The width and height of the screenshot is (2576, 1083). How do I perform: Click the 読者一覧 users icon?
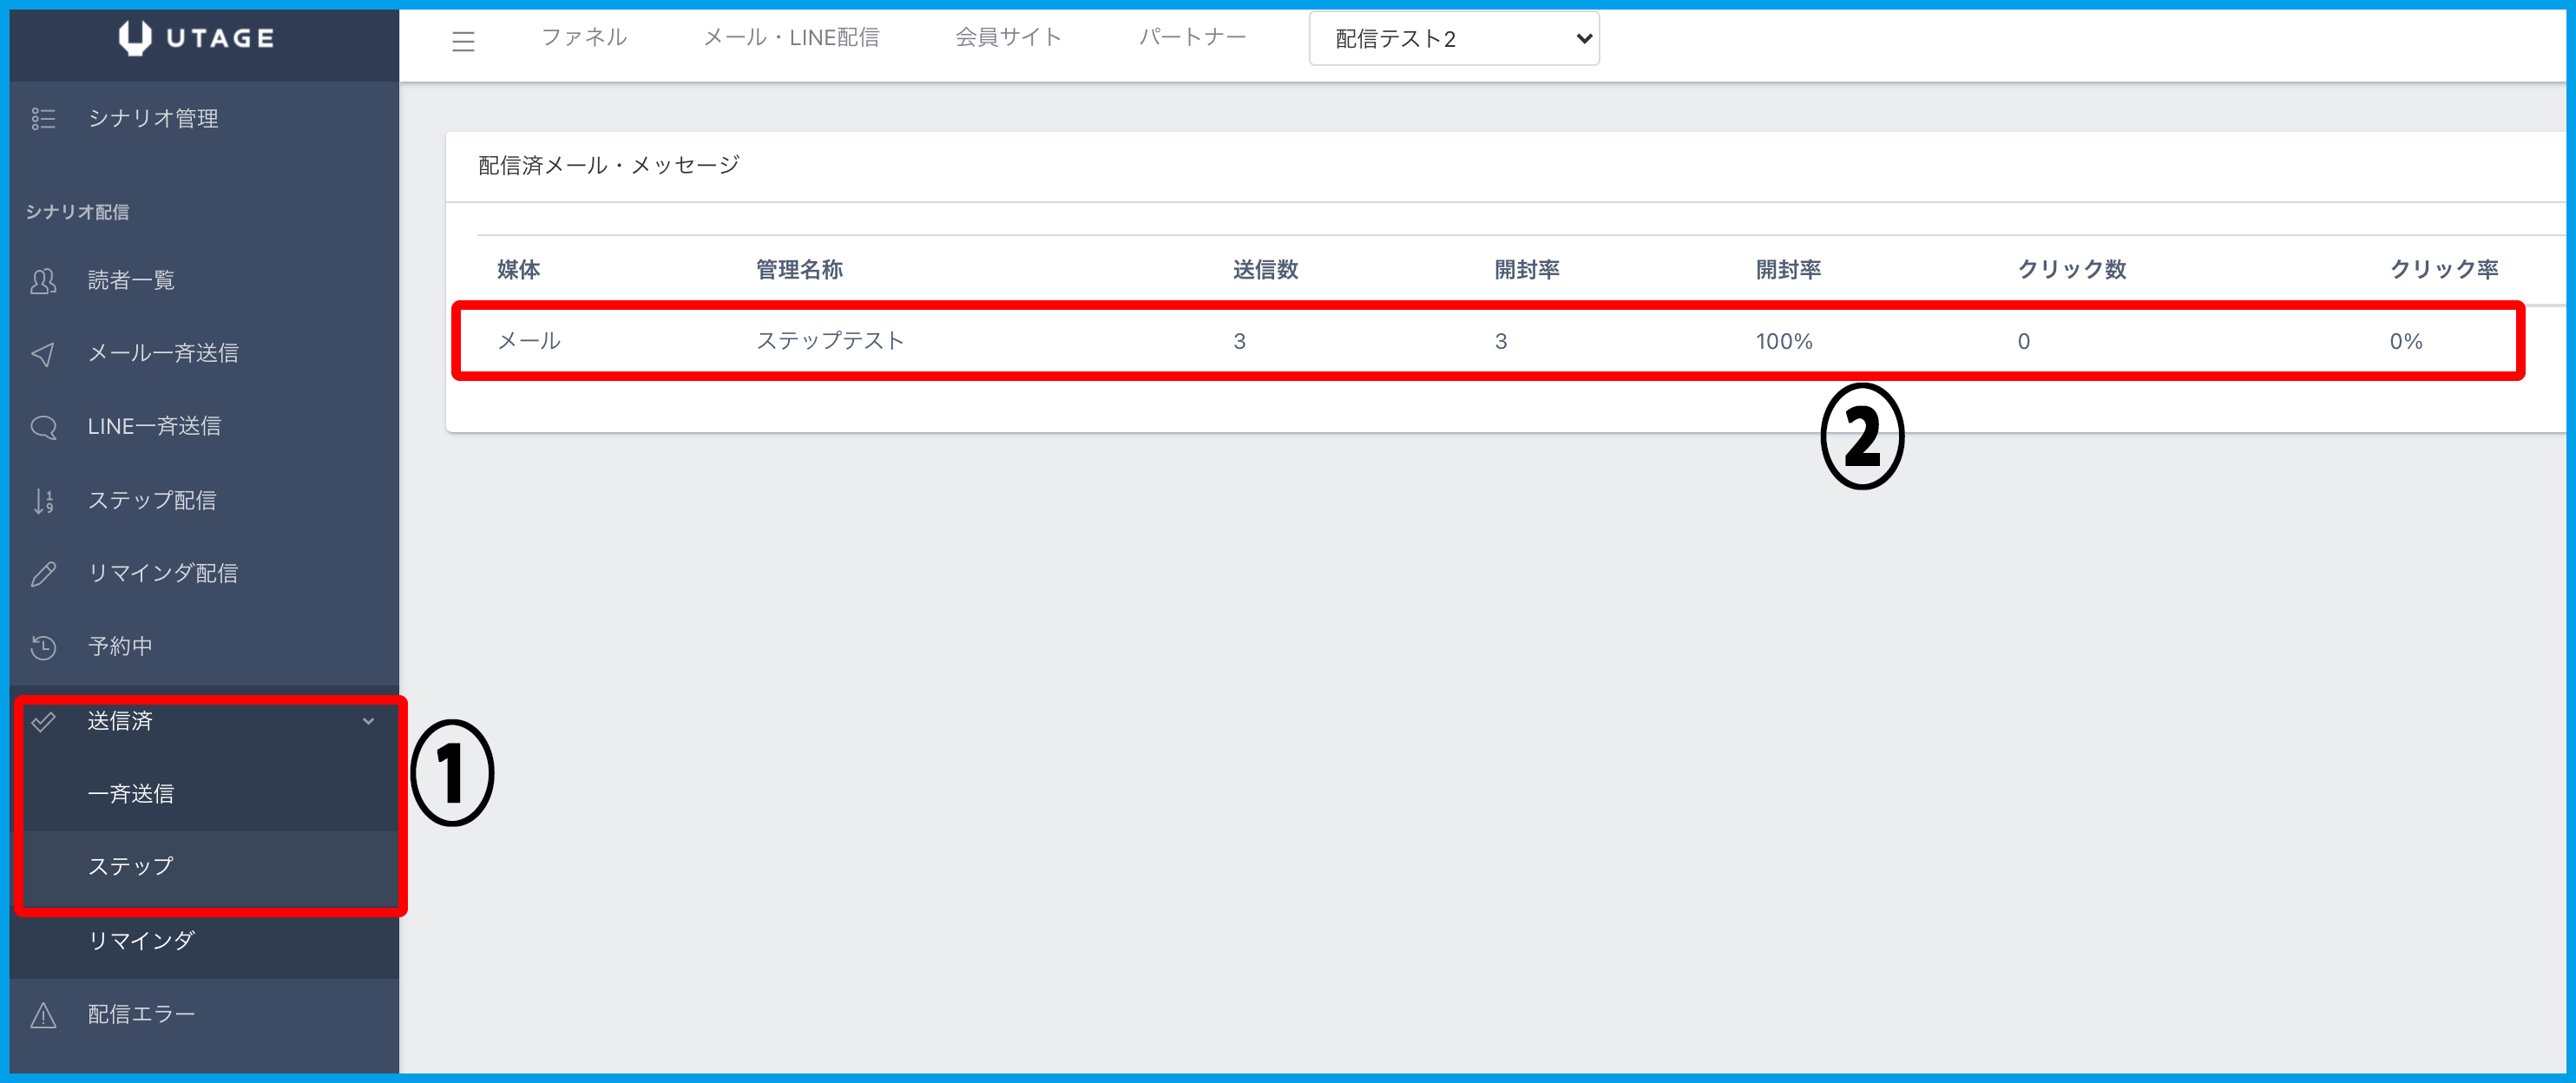(43, 281)
